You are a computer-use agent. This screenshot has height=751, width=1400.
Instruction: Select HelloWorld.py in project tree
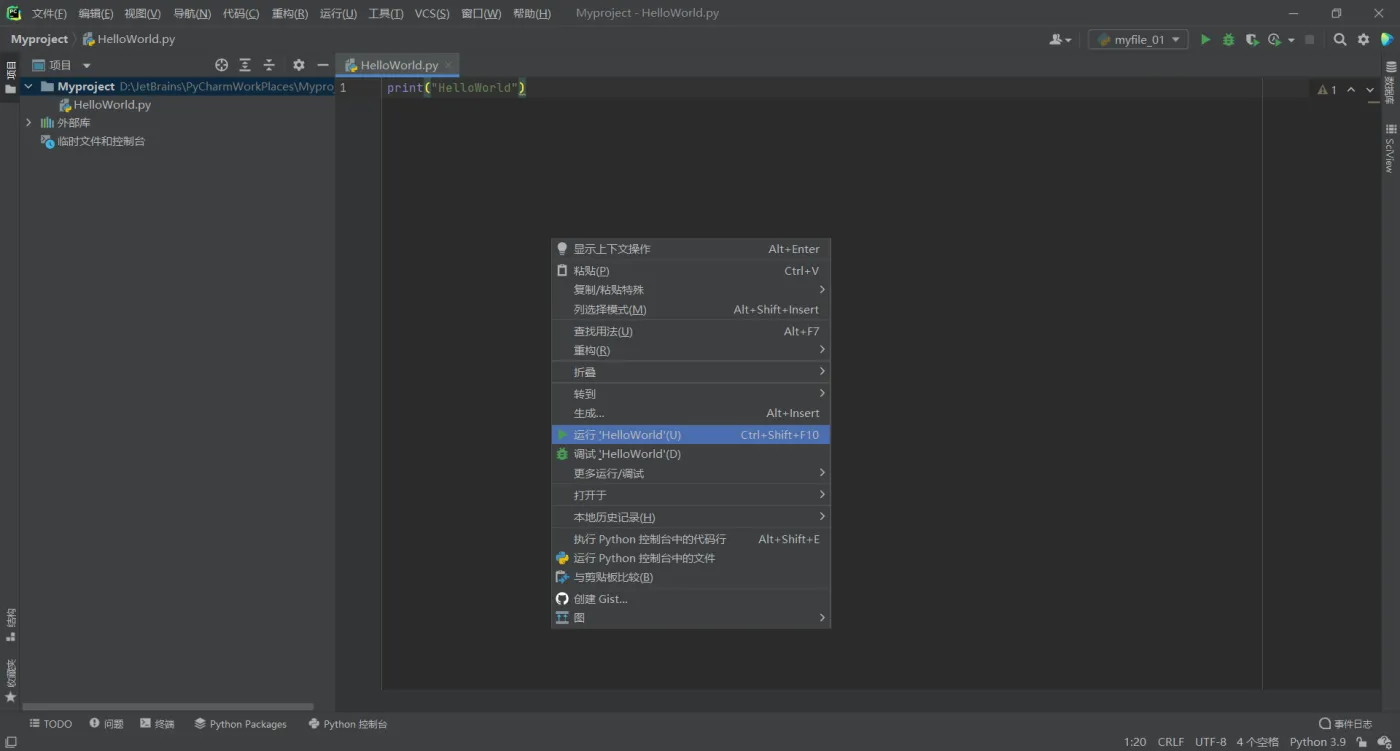pos(104,105)
